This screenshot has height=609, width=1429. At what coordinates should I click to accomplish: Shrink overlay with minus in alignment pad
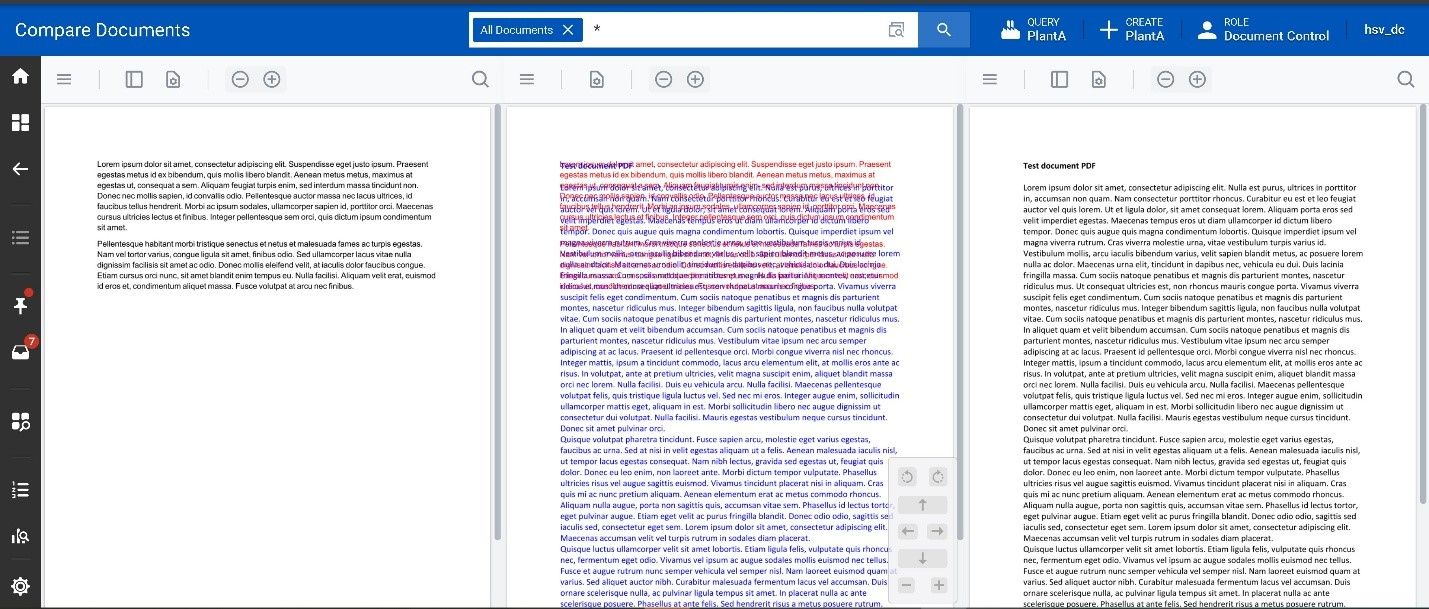tap(907, 585)
